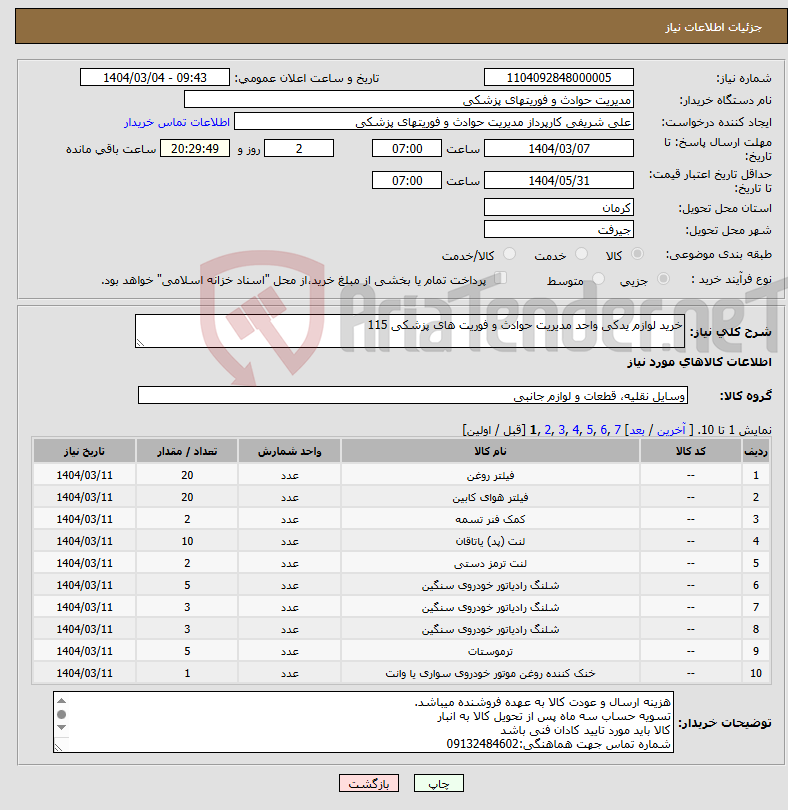This screenshot has width=788, height=810.
Task: Click the ایجاد کننده درخواست field
Action: 434,122
